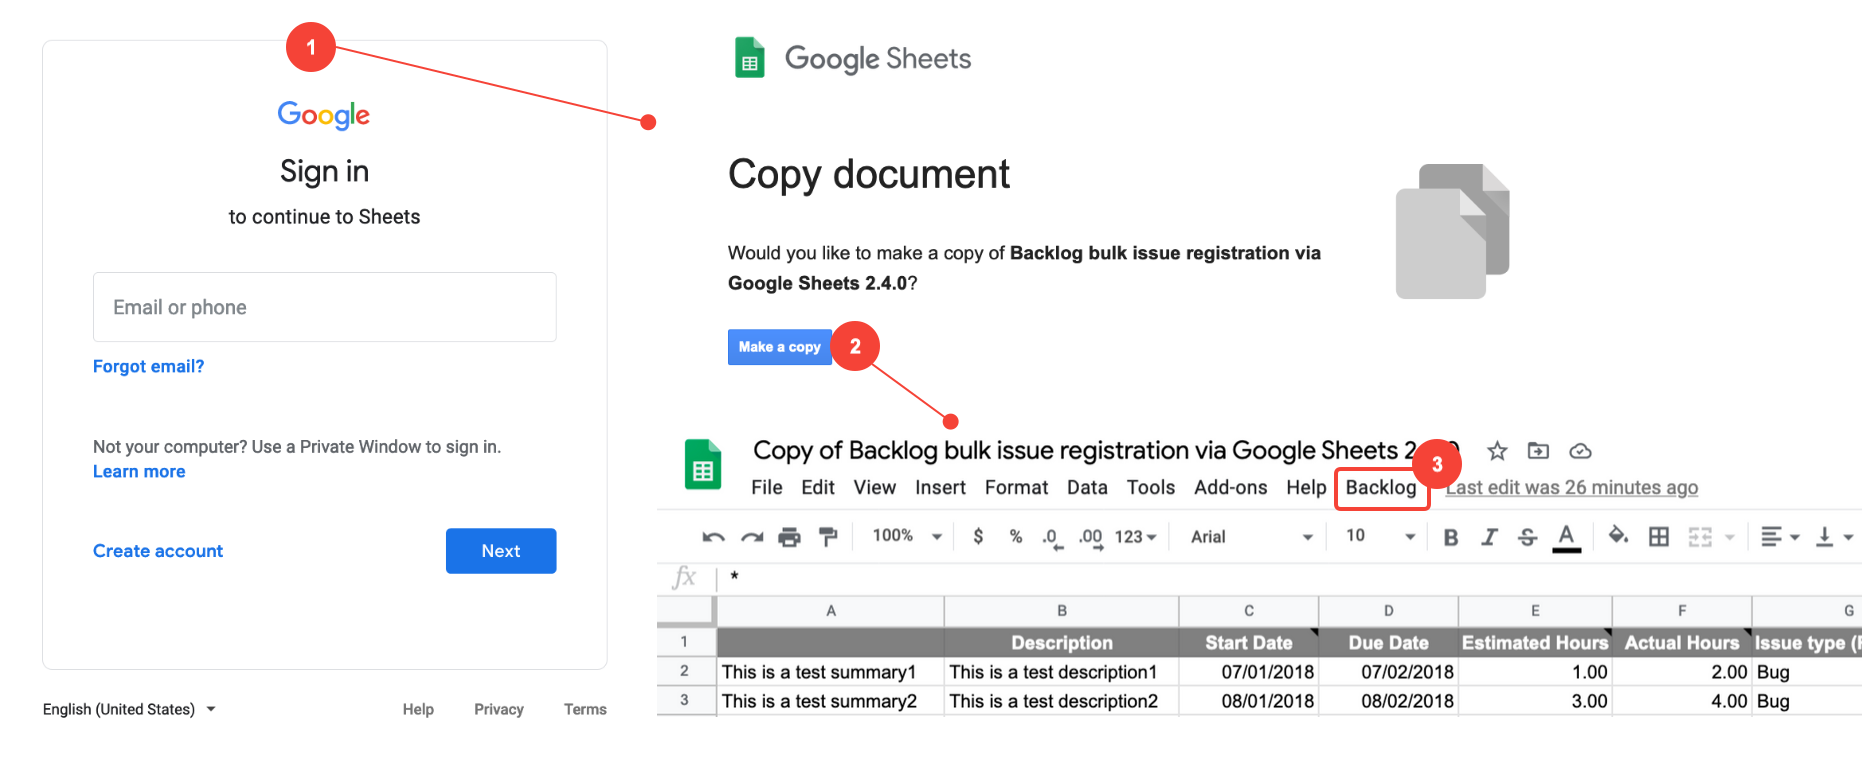1862x775 pixels.
Task: Open the English (United States) language selector
Action: coord(129,709)
